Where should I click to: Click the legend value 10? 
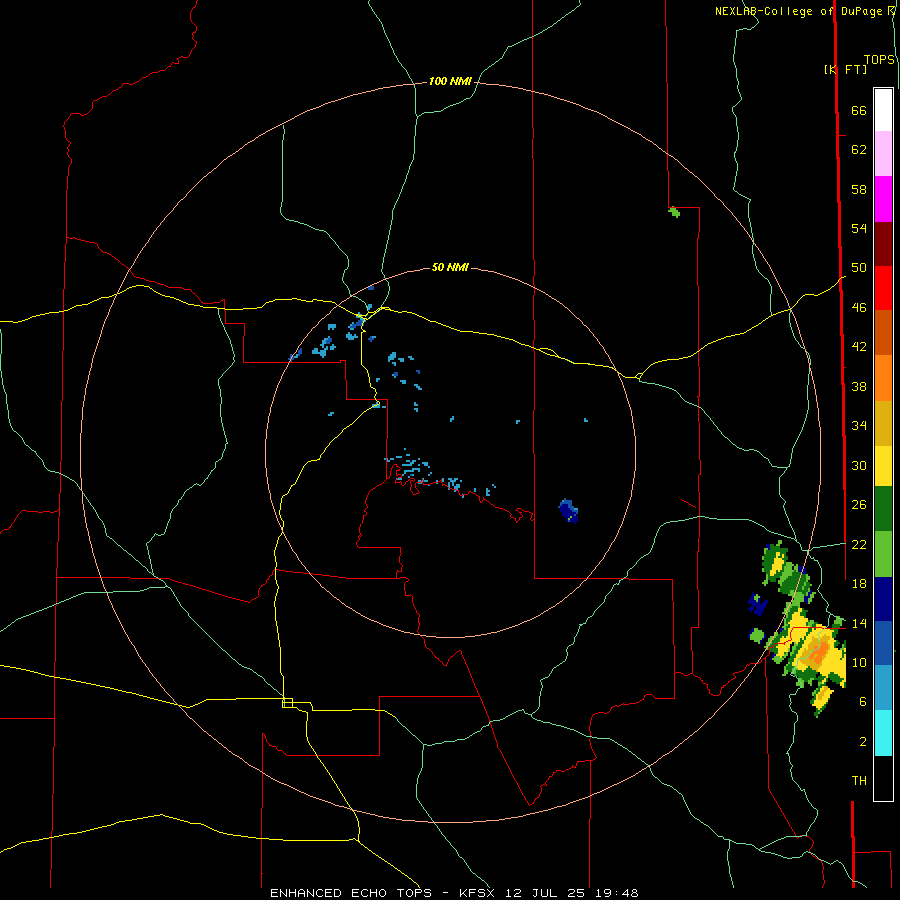pos(859,662)
